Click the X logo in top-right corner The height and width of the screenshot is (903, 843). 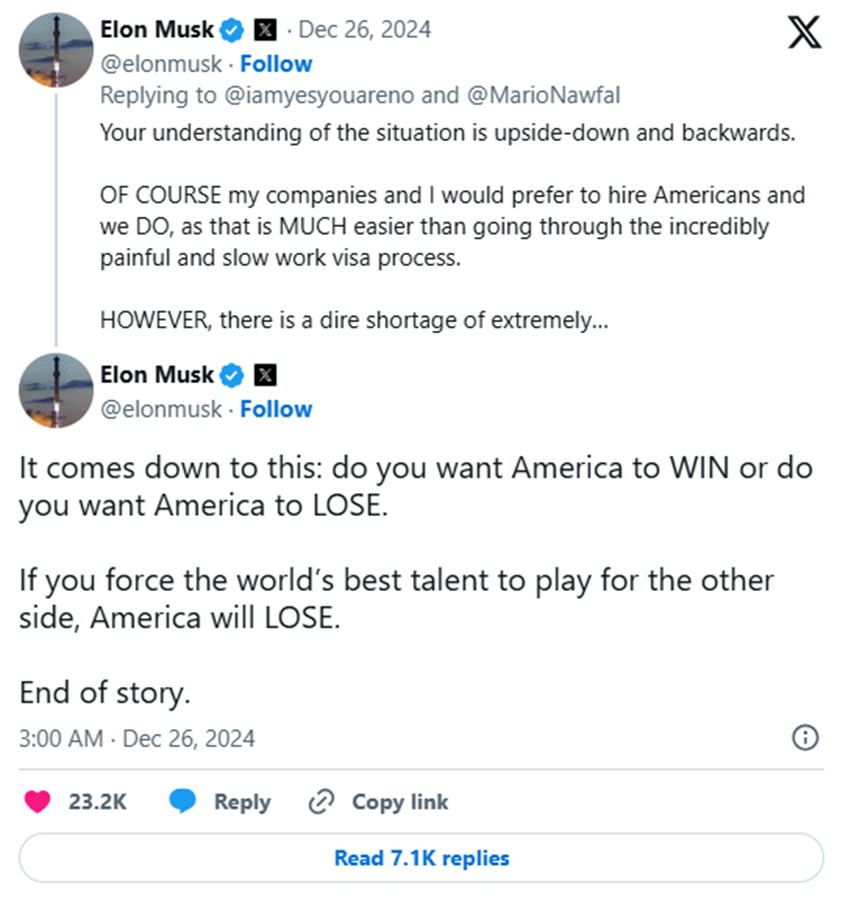click(x=804, y=33)
